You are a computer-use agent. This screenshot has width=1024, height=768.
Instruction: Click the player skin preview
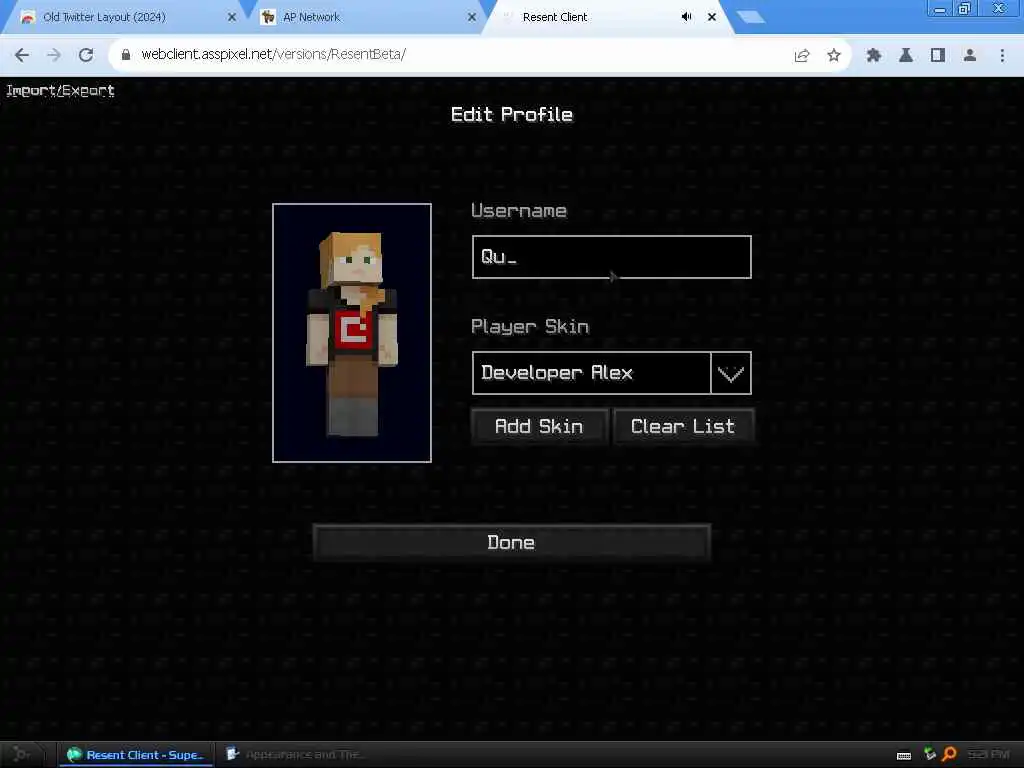352,332
